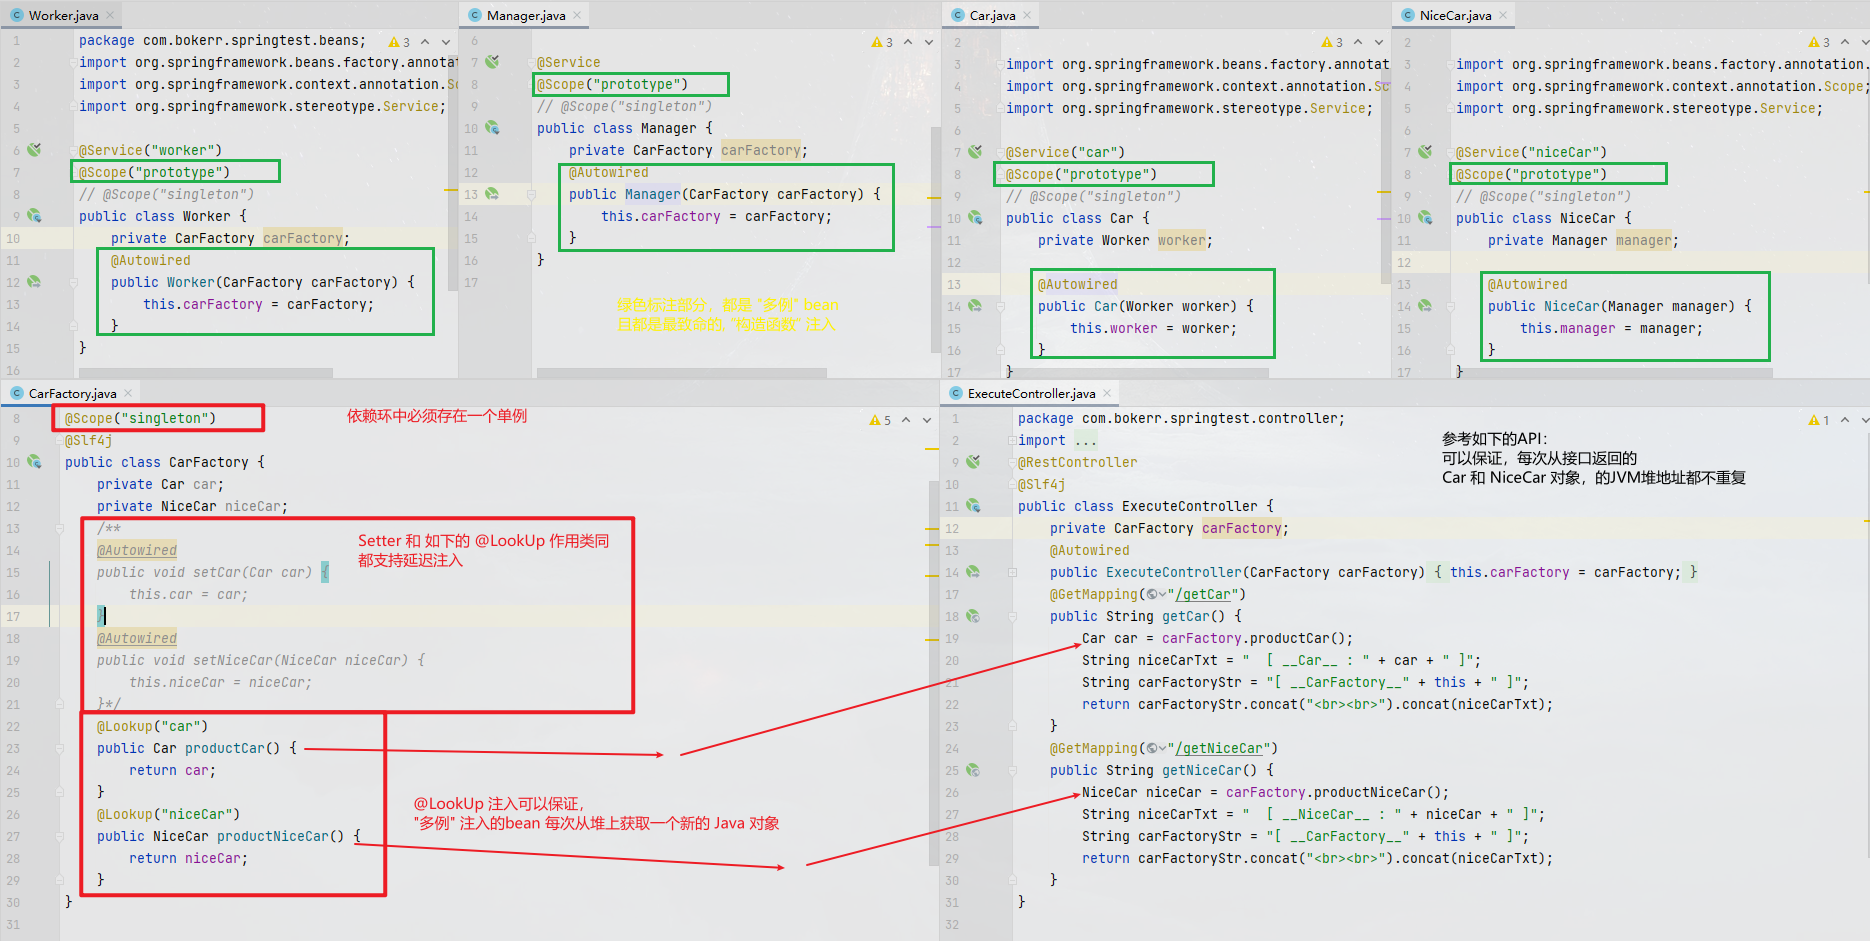This screenshot has height=941, width=1870.
Task: Click bean gutter icon beside class Worker
Action: point(34,216)
